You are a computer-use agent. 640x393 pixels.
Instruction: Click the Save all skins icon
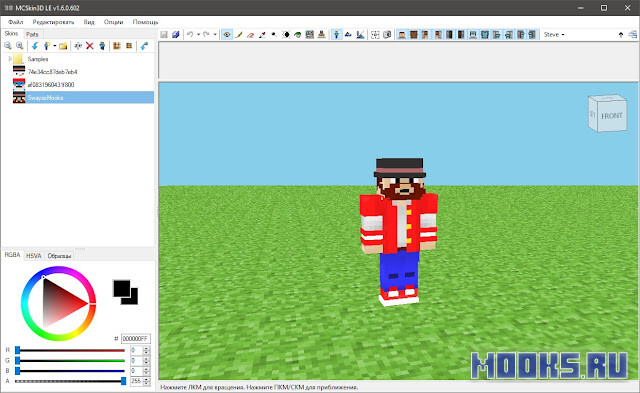point(176,35)
